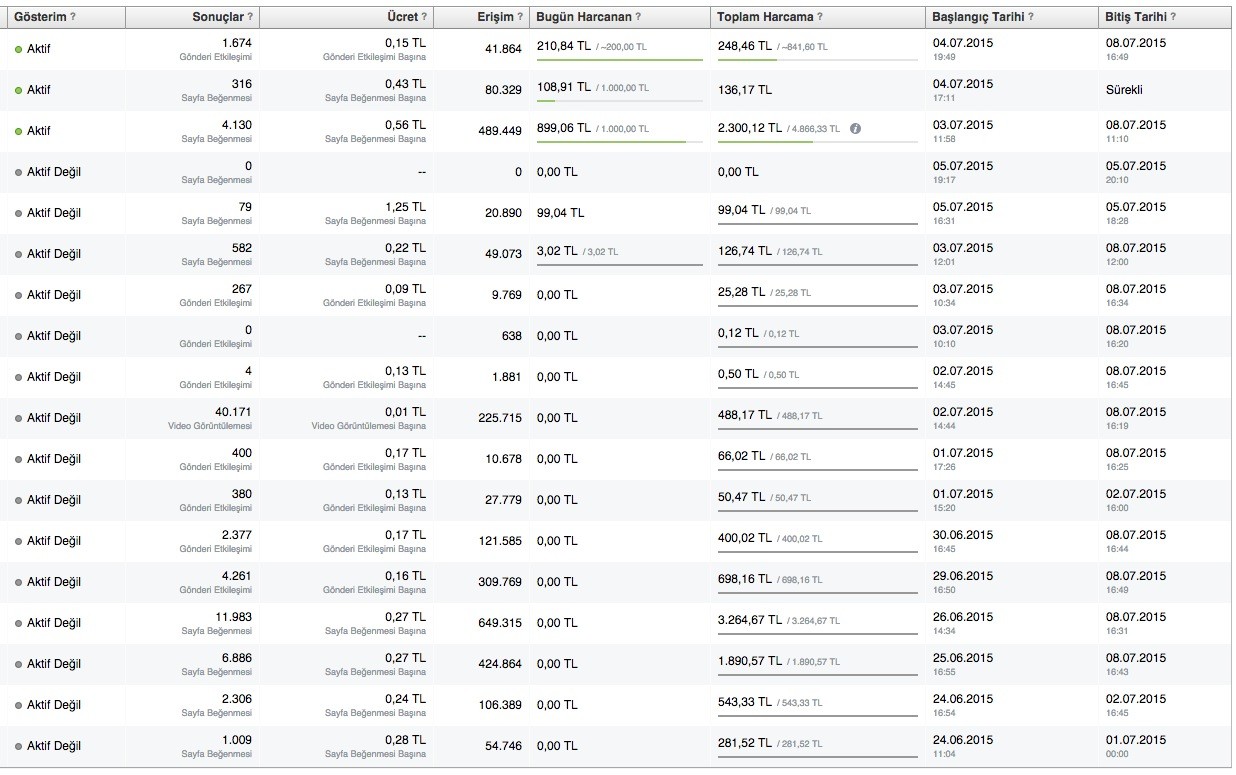Click the help icon beside Bitiş Tarihi
This screenshot has height=775, width=1236.
click(x=1173, y=18)
